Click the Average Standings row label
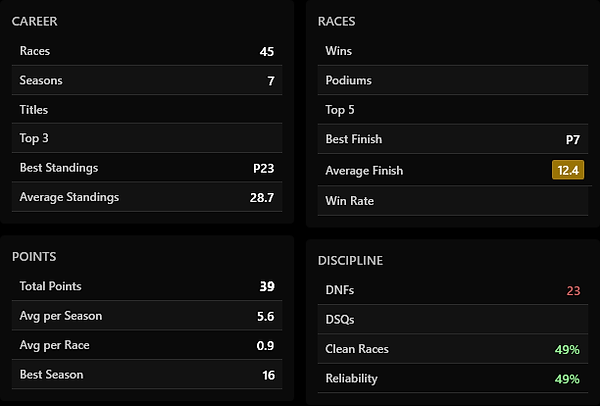 coord(69,197)
